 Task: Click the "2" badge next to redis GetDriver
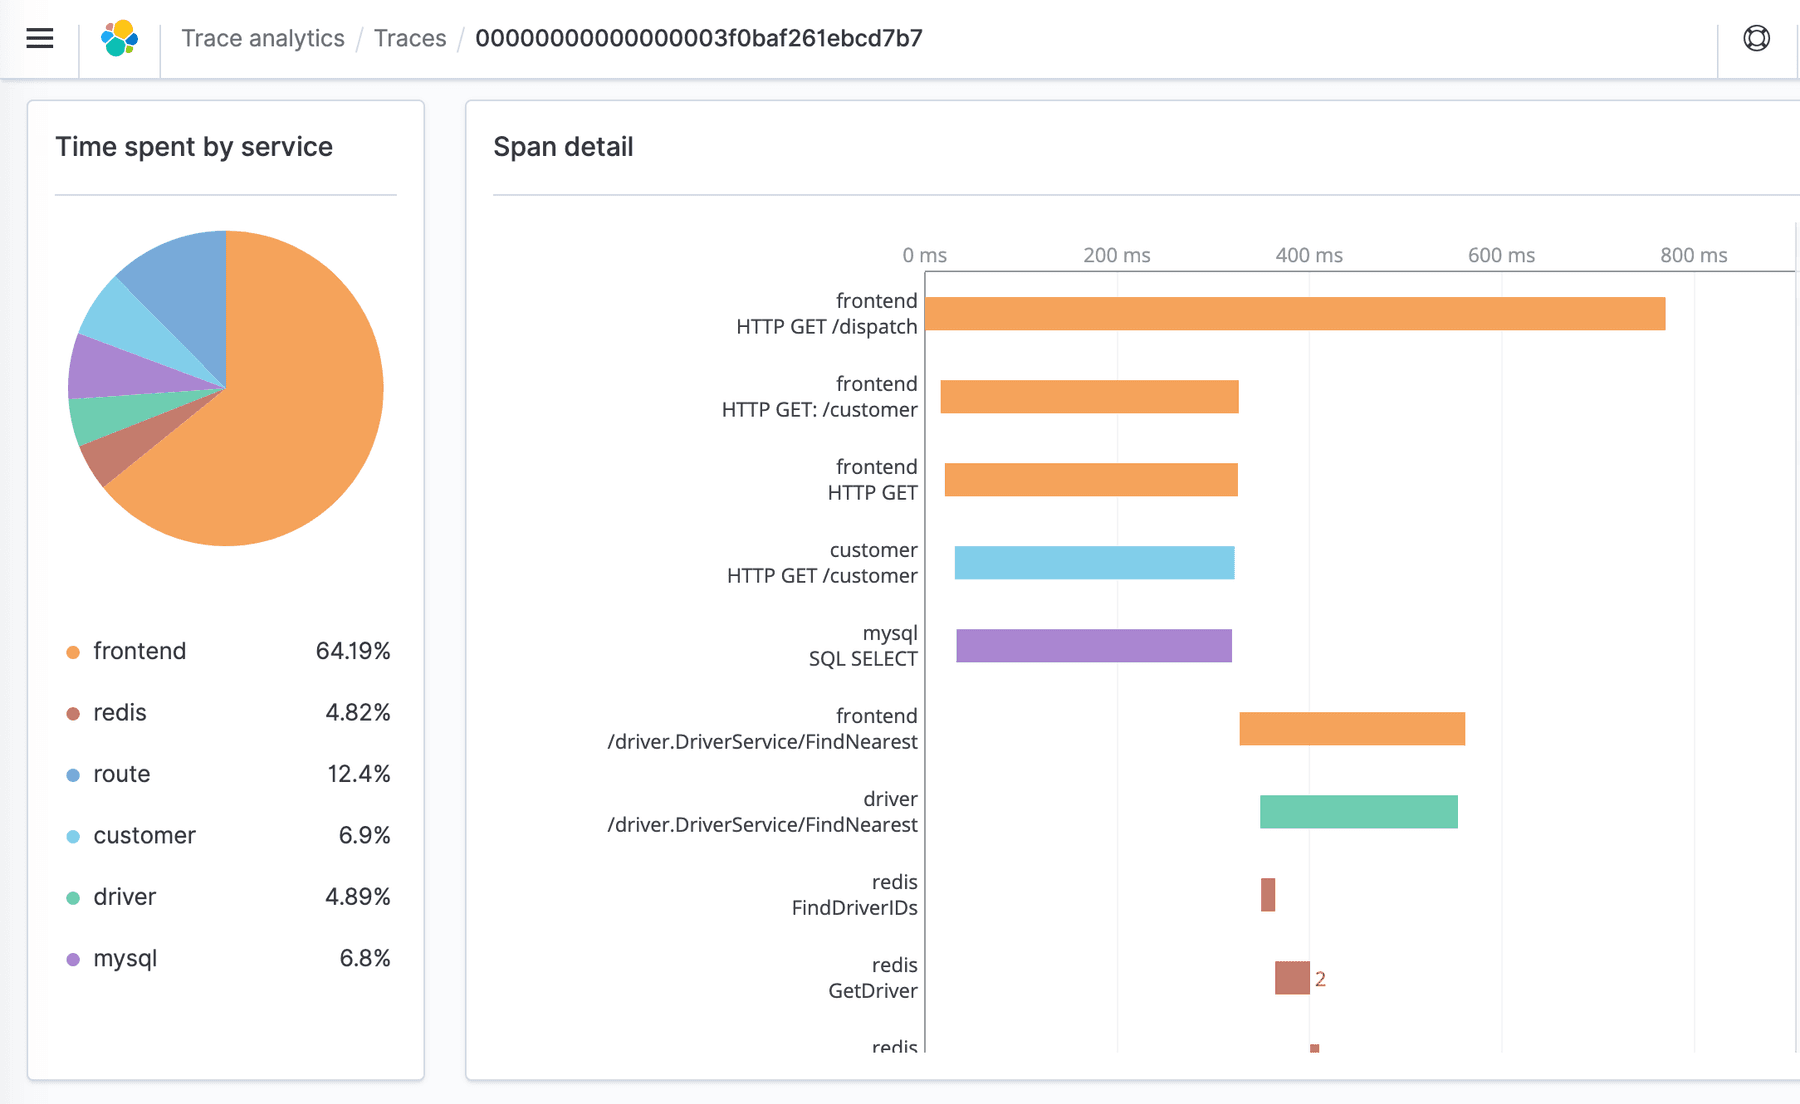[x=1320, y=980]
